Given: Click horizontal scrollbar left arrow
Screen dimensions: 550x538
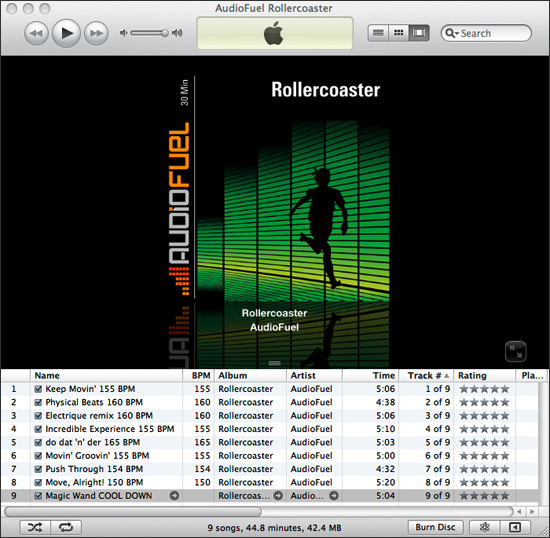Looking at the screenshot, I should click(519, 512).
